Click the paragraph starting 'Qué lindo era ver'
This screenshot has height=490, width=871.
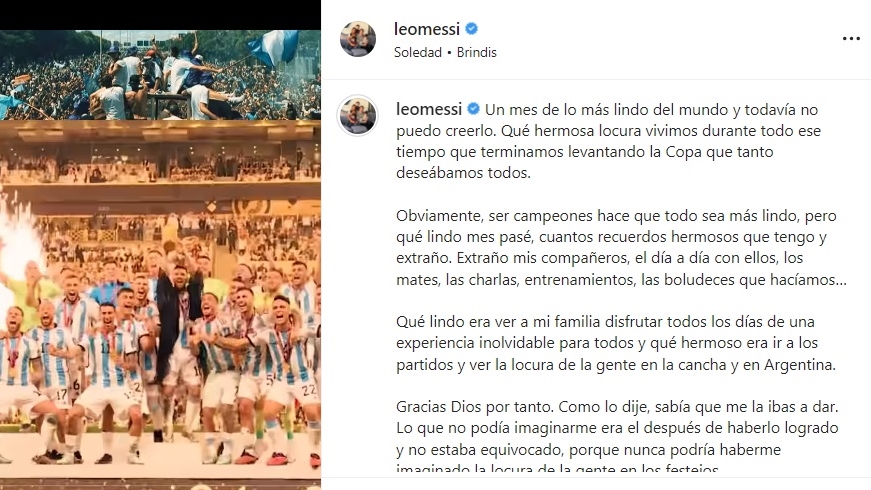coord(616,343)
